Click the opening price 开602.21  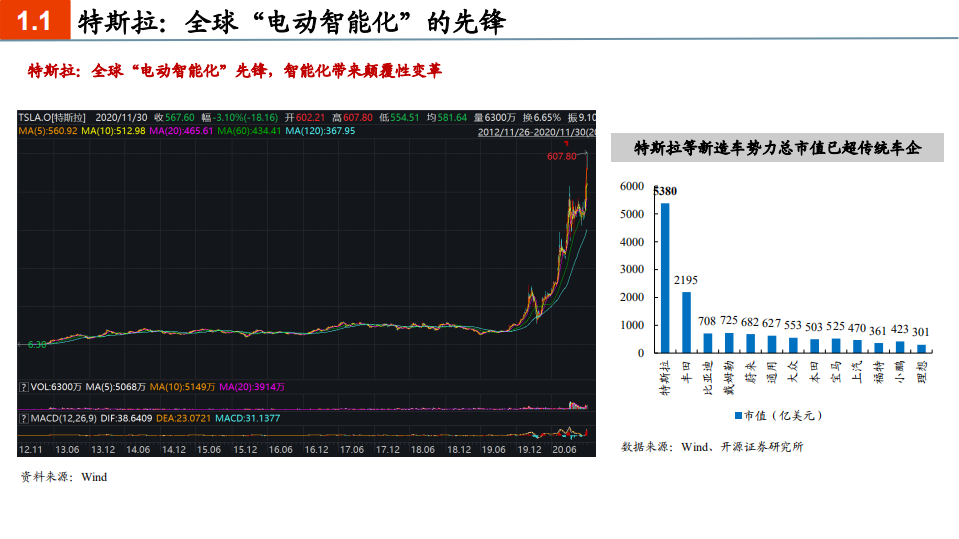point(305,117)
